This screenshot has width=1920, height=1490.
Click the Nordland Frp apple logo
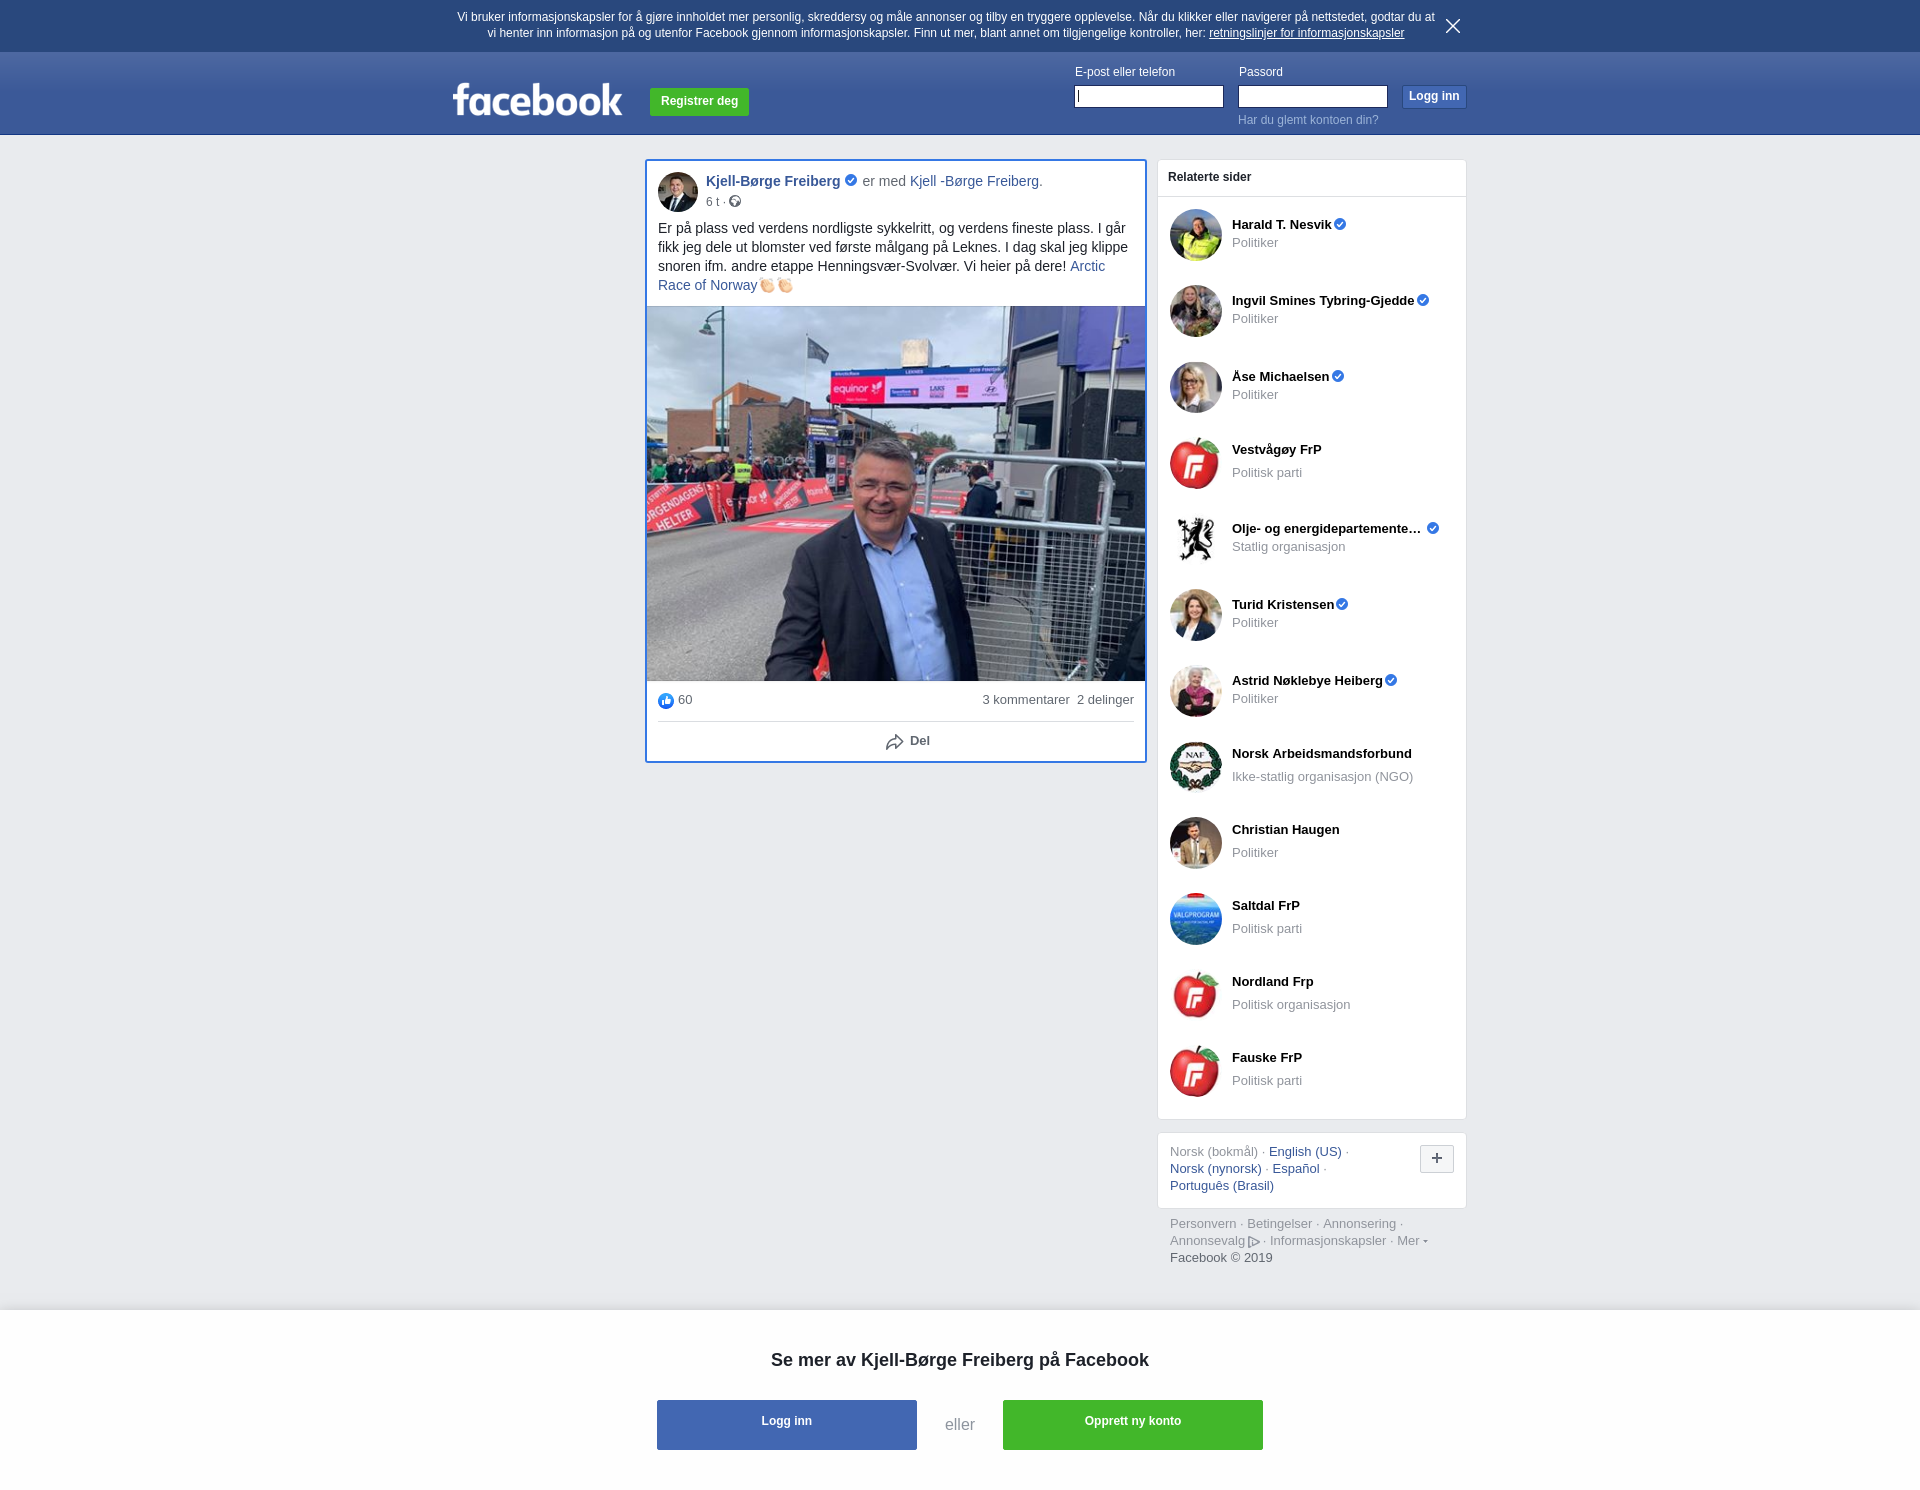[1196, 995]
